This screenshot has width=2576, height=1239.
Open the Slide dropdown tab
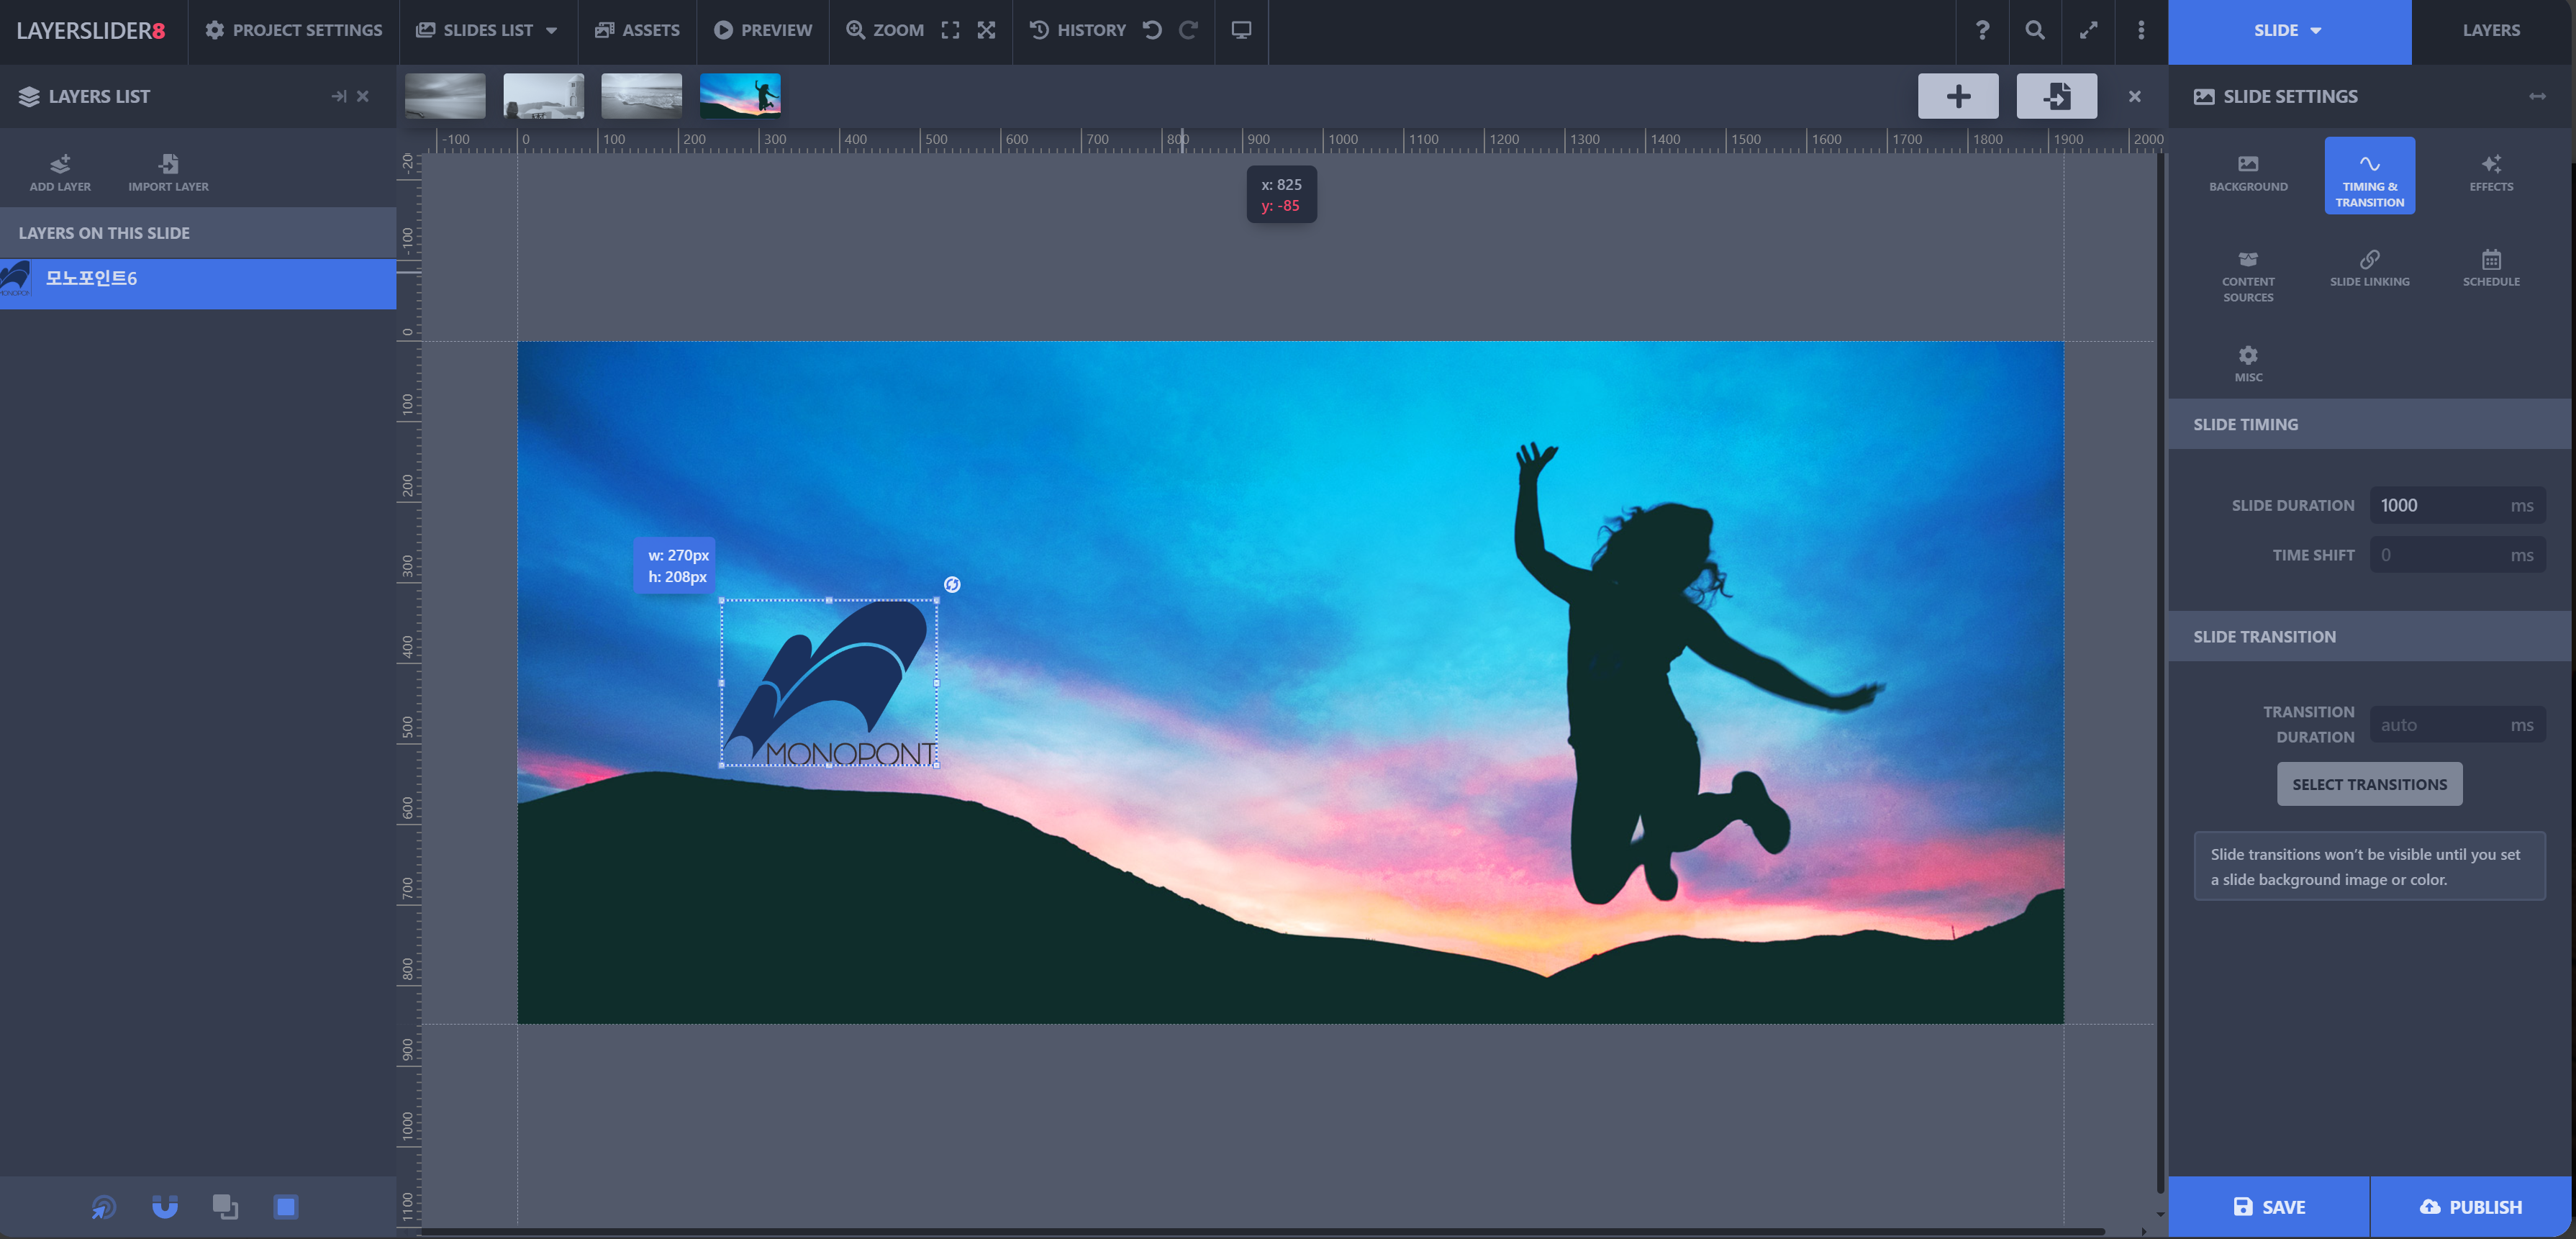tap(2288, 30)
